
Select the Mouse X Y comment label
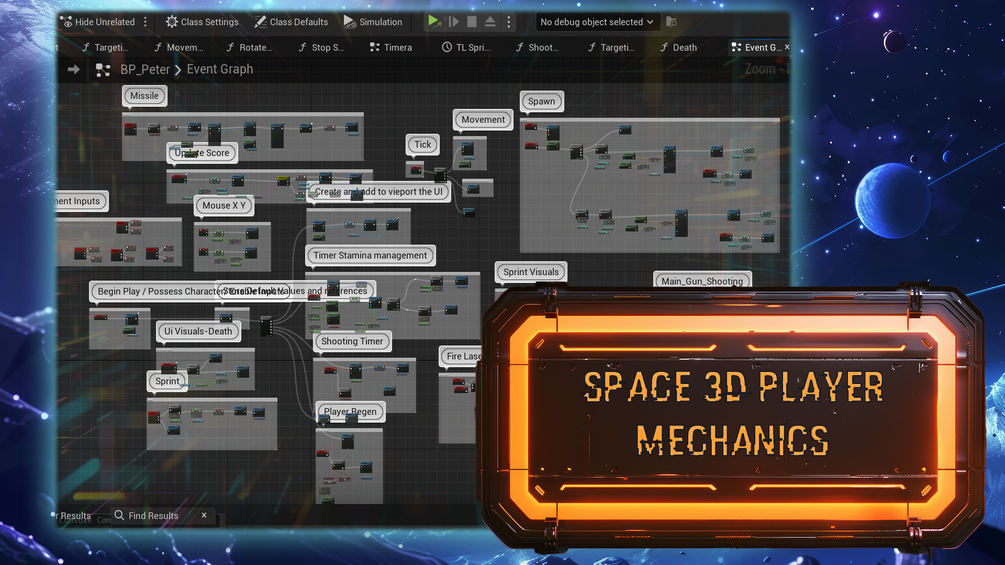(x=224, y=205)
